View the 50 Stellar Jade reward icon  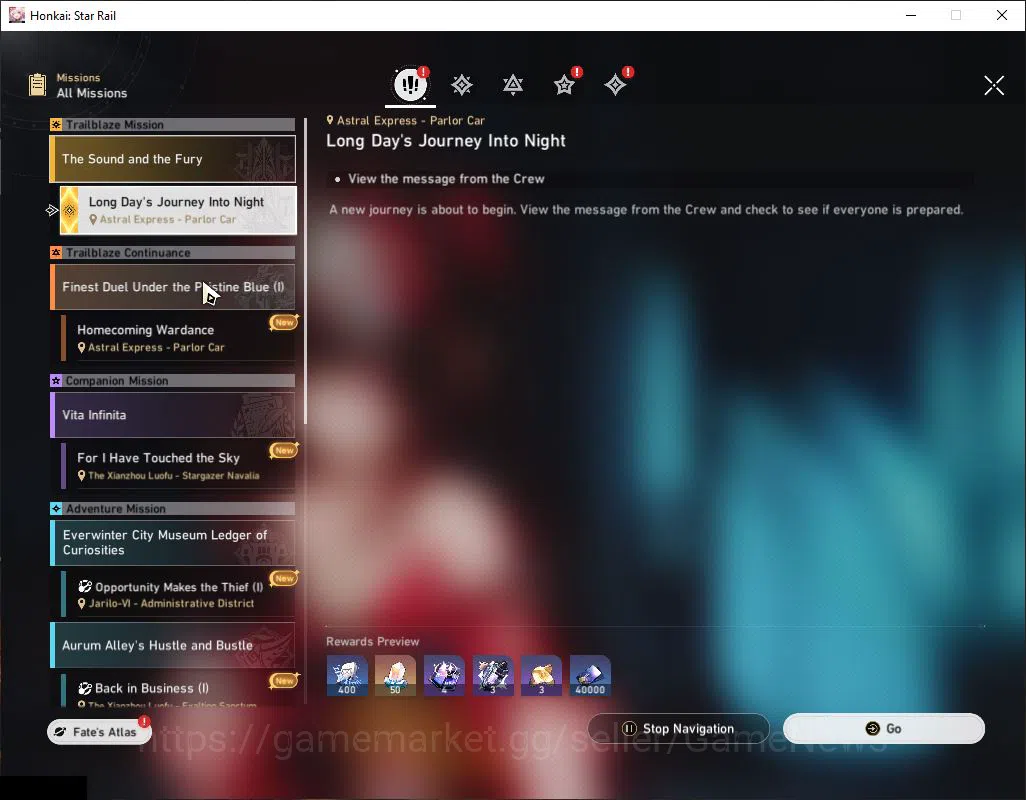[395, 676]
